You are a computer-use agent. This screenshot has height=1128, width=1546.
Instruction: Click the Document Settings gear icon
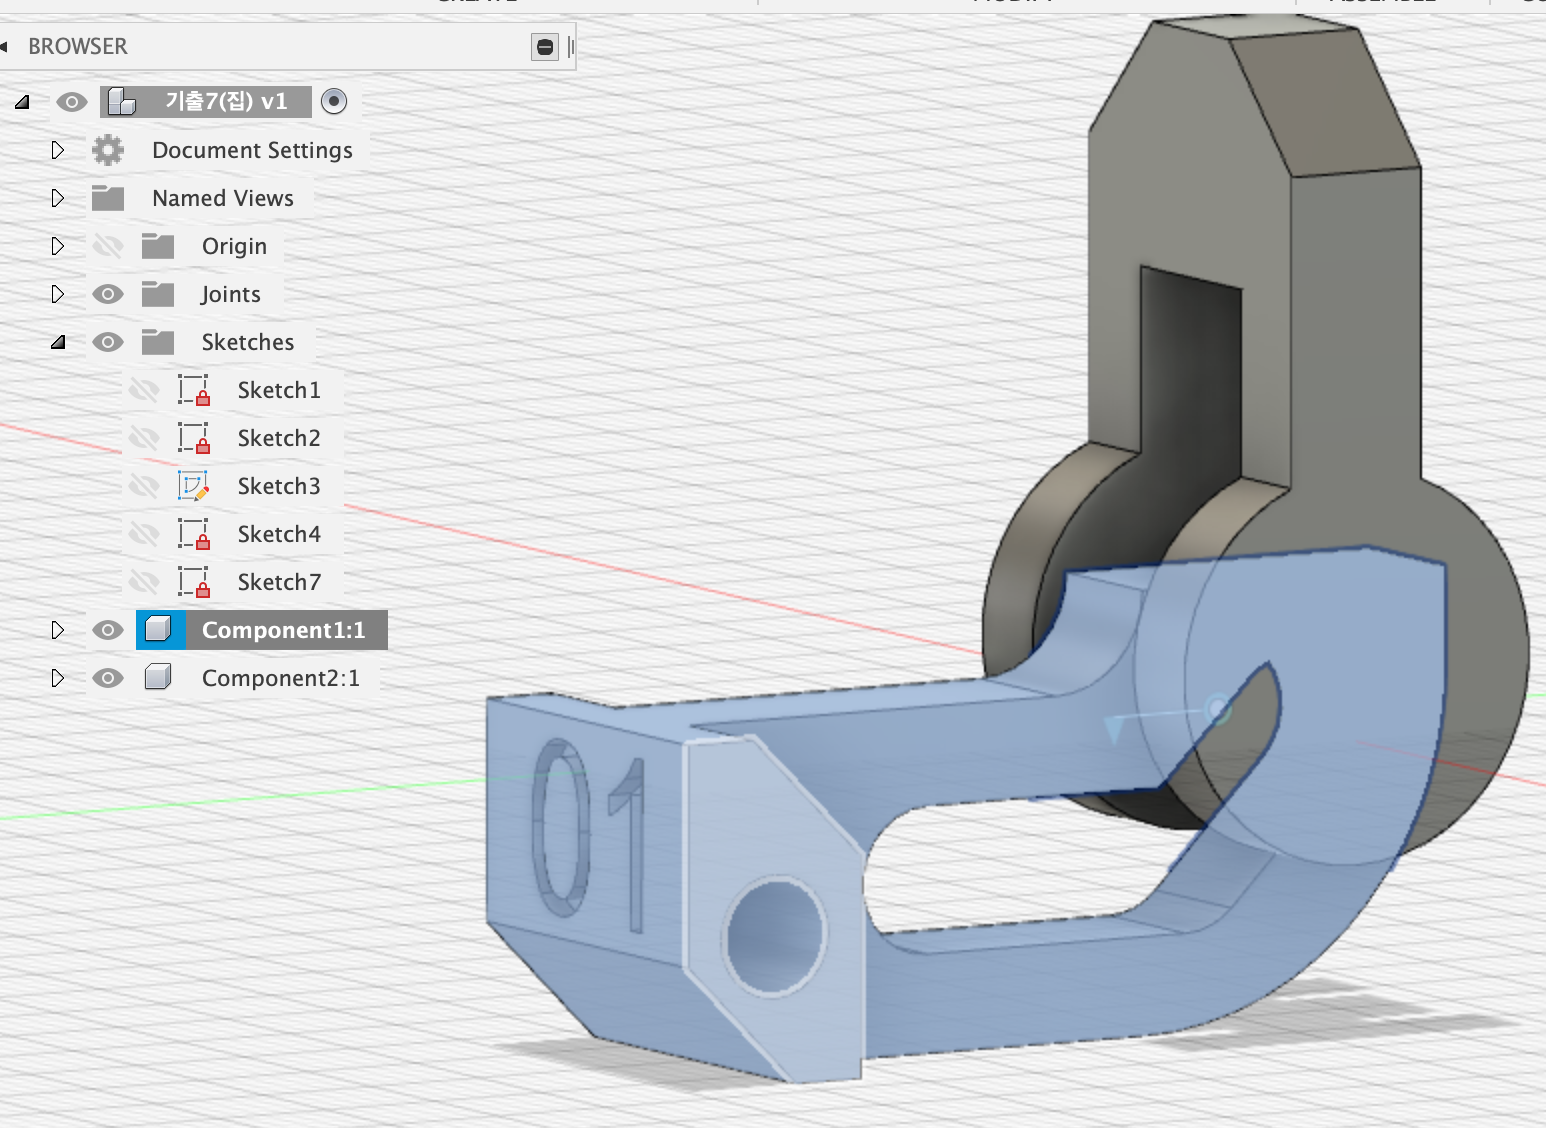[108, 150]
